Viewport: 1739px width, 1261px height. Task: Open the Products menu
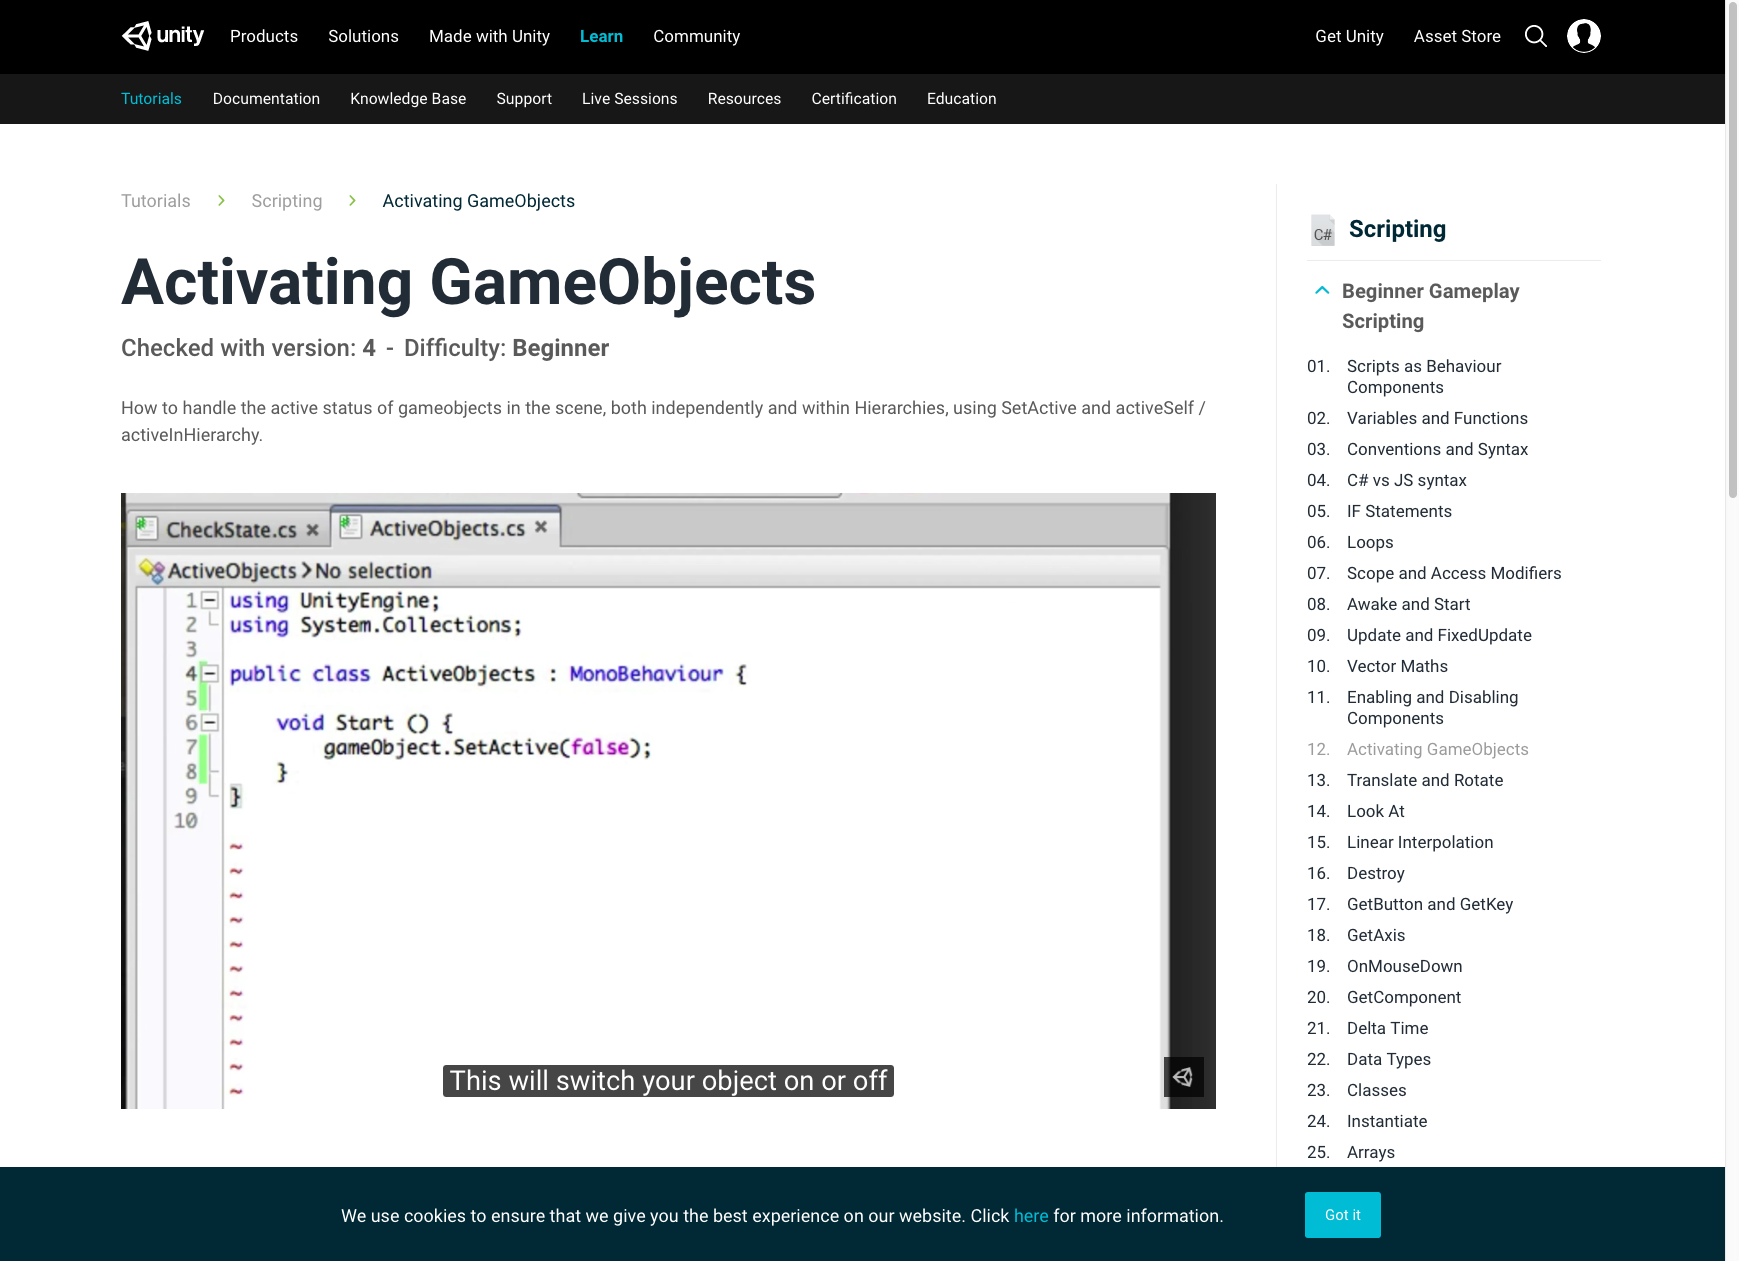264,36
